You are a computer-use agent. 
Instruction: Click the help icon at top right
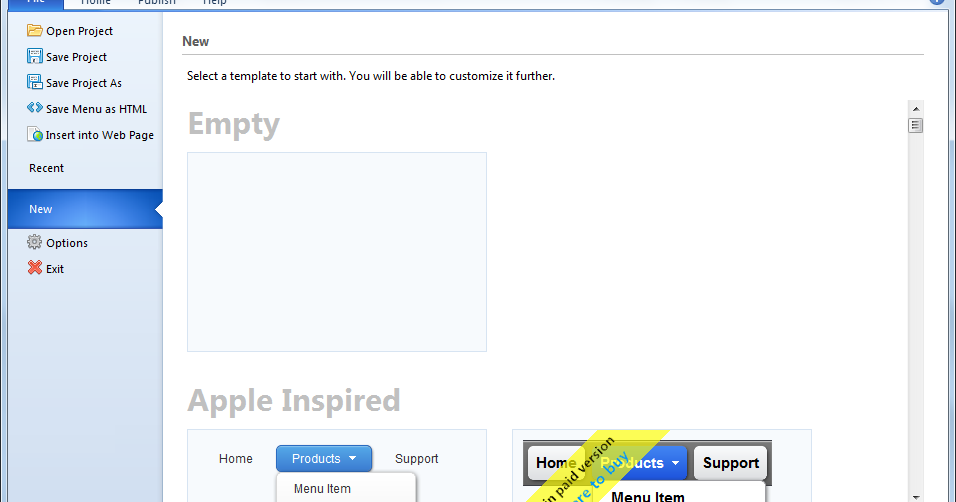(936, 2)
